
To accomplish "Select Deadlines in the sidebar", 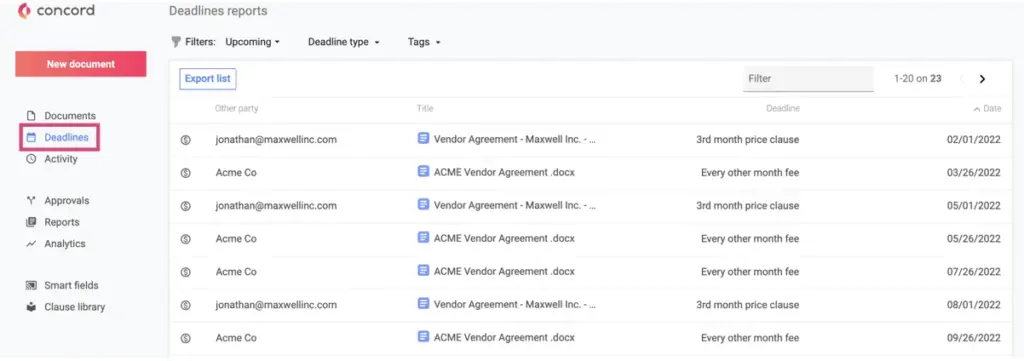I will (x=66, y=137).
